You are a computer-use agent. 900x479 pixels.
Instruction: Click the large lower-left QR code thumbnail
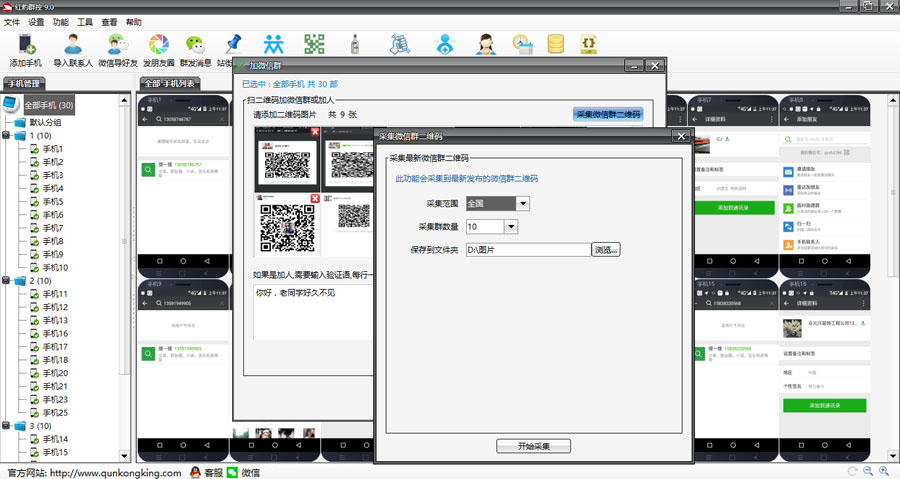(287, 228)
